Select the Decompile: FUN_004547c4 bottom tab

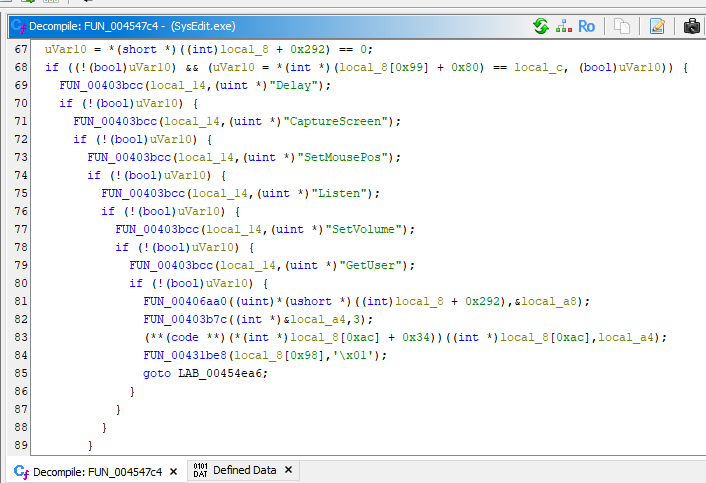pyautogui.click(x=97, y=471)
